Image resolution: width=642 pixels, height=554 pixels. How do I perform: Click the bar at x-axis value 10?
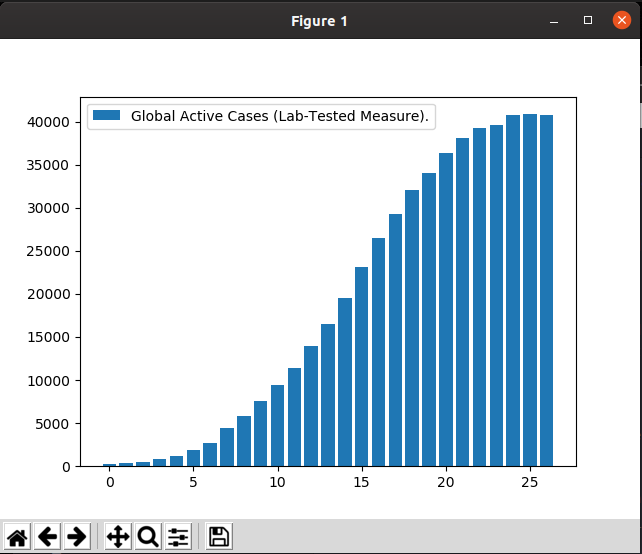(278, 425)
